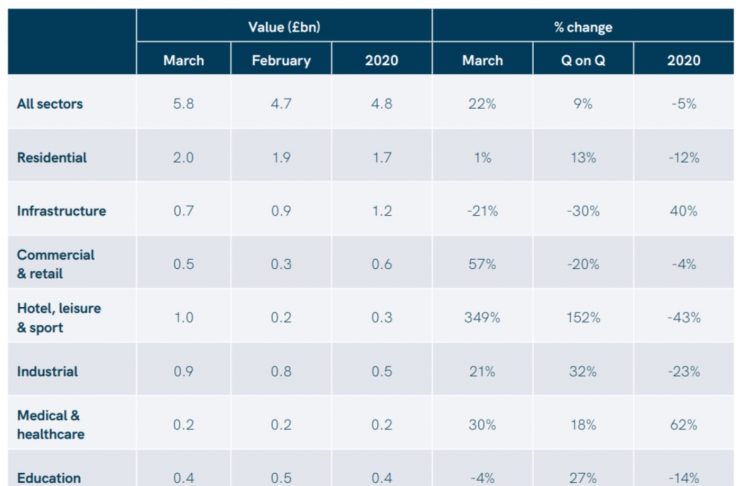Click the '% change' group header
The width and height of the screenshot is (741, 486).
pyautogui.click(x=583, y=27)
